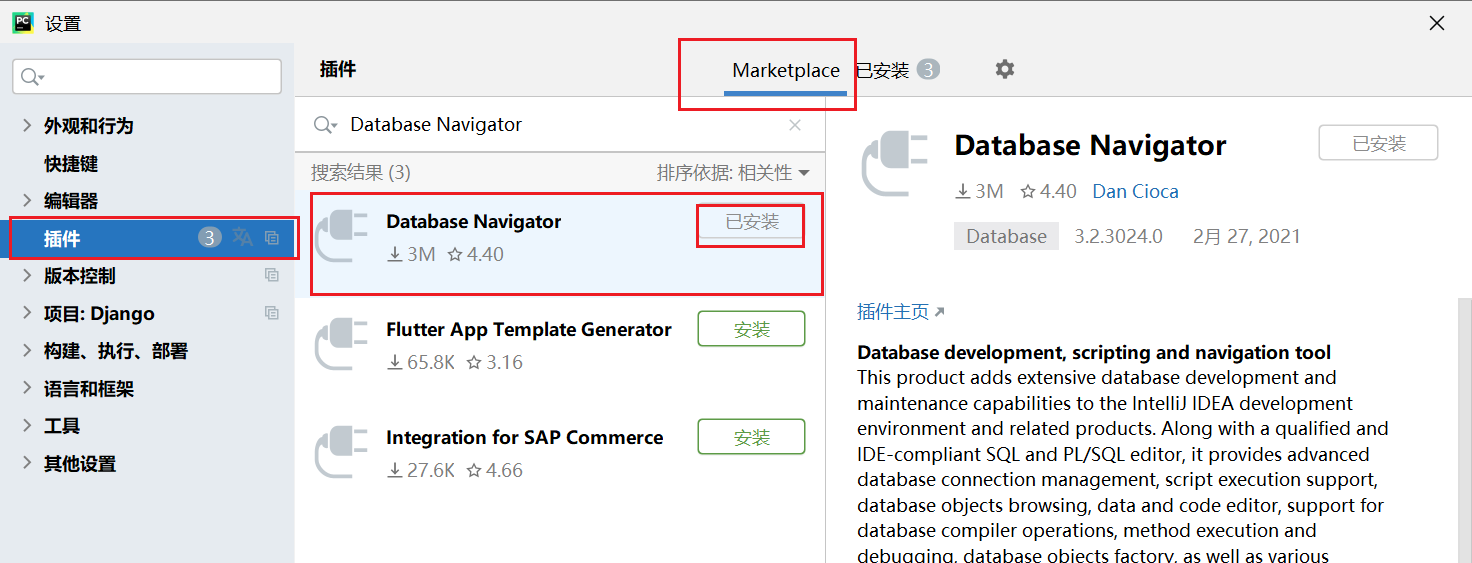Expand 语言和框架 settings group

27,388
